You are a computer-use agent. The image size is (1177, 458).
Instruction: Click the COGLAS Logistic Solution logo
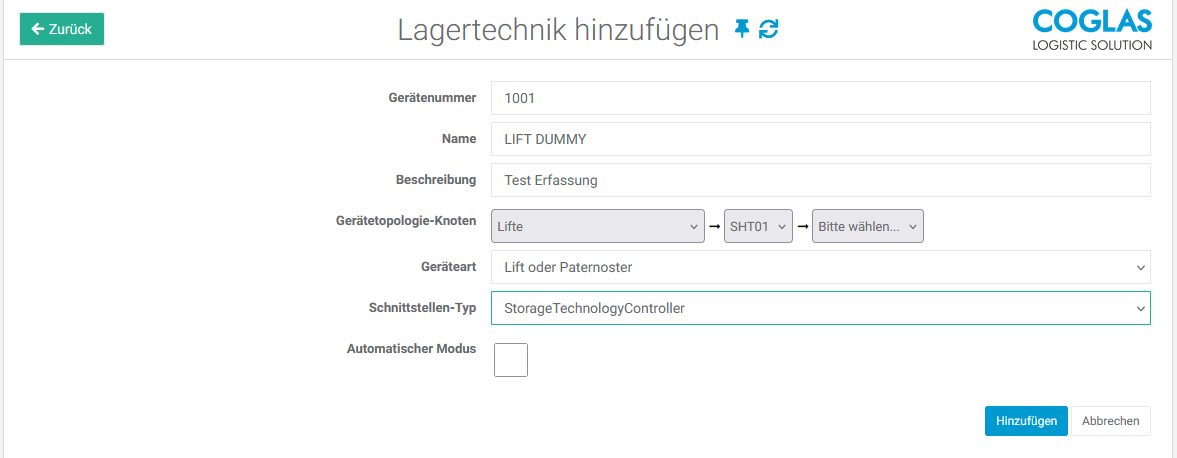click(1091, 30)
